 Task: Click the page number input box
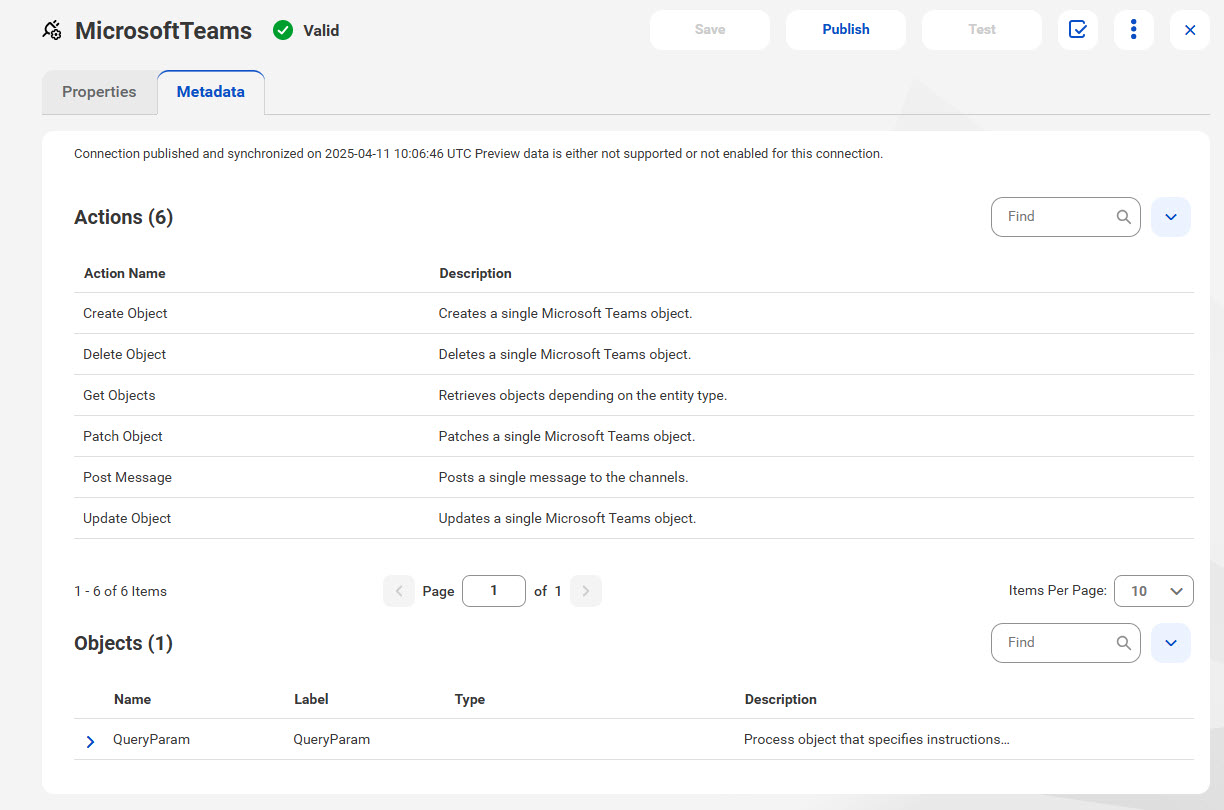[494, 591]
